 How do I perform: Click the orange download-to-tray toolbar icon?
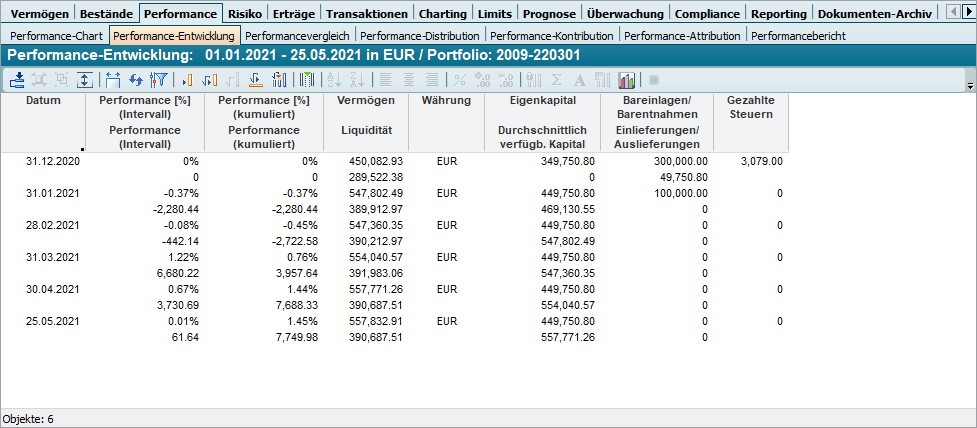click(x=255, y=80)
